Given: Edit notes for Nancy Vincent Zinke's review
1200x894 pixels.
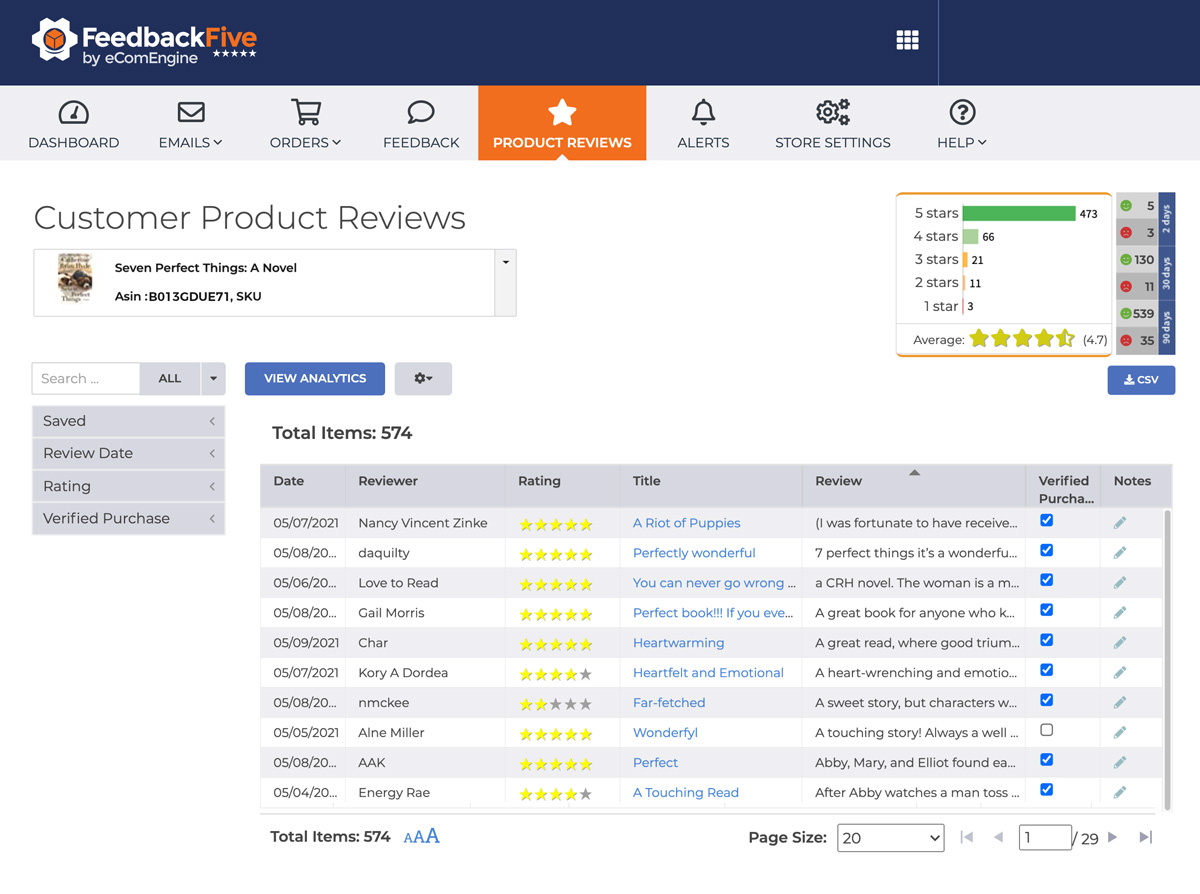Looking at the screenshot, I should point(1119,522).
